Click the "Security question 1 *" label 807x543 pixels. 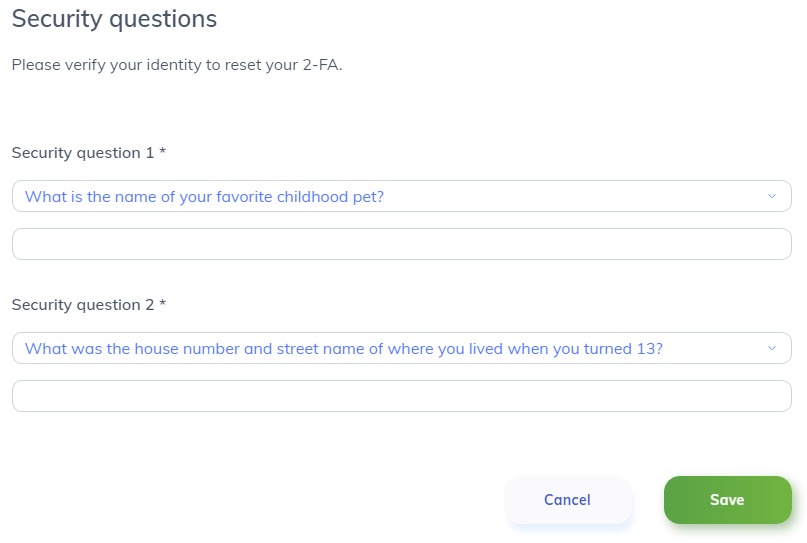(83, 153)
